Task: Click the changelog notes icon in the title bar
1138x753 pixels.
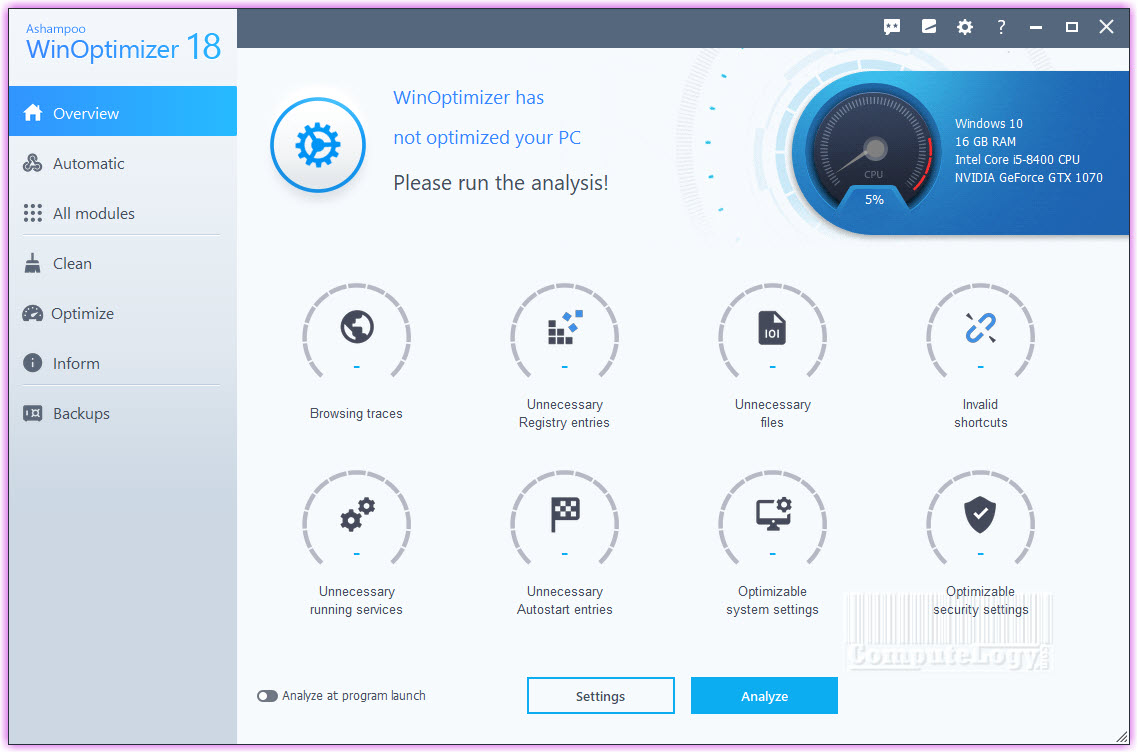Action: pyautogui.click(x=928, y=27)
